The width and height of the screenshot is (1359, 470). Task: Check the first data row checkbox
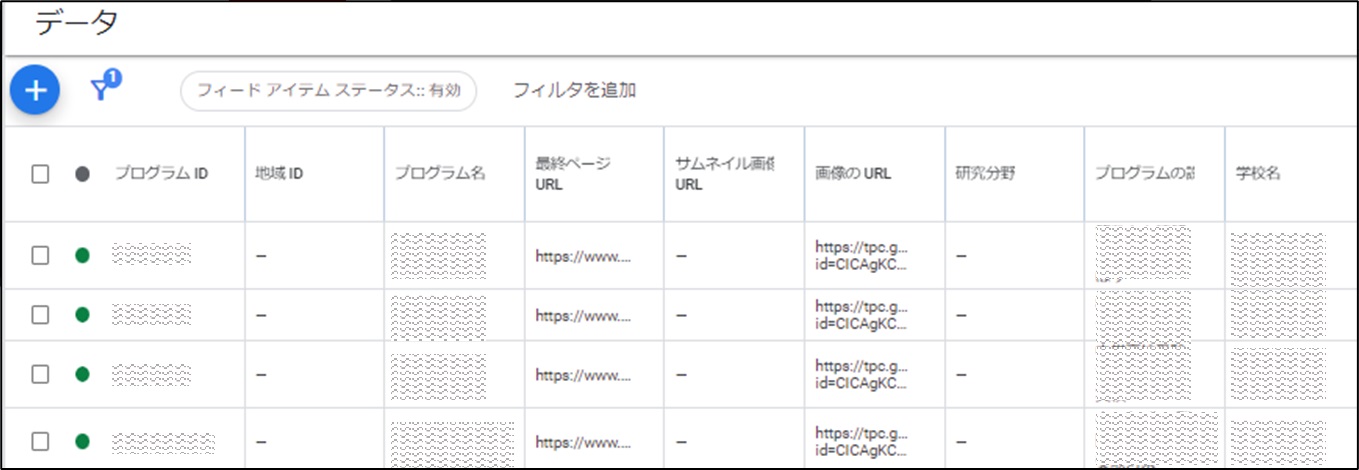click(40, 255)
